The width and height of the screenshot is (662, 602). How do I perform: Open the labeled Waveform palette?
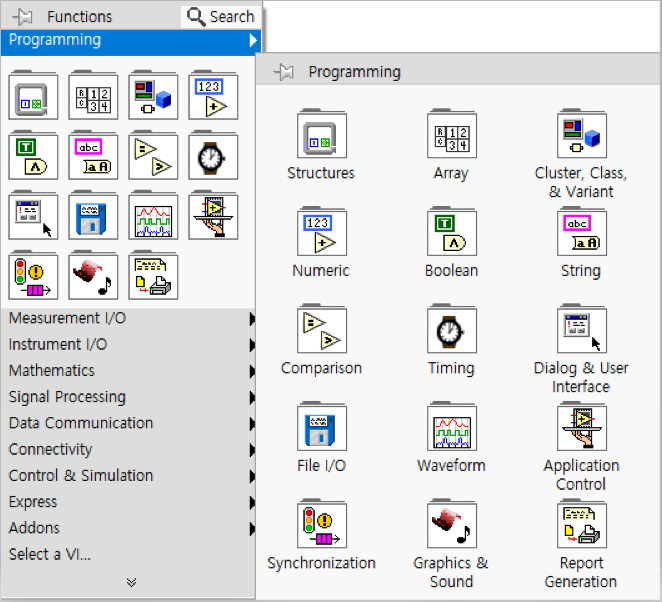[x=452, y=426]
